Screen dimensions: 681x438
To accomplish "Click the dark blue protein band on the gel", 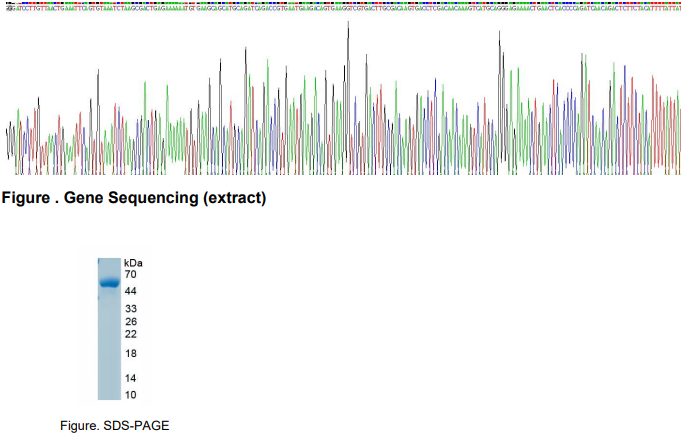I will click(x=109, y=284).
